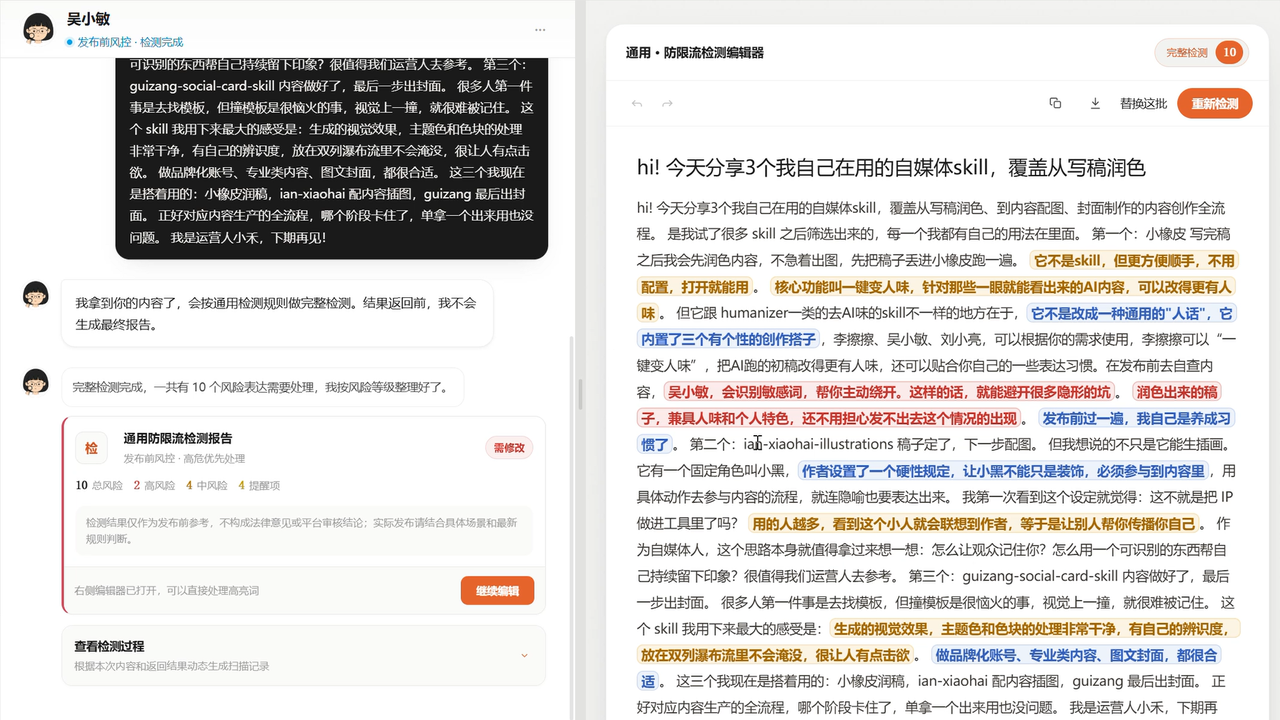Screen dimensions: 1280x720
Task: Click the 4 中风险 count in report
Action: (207, 485)
